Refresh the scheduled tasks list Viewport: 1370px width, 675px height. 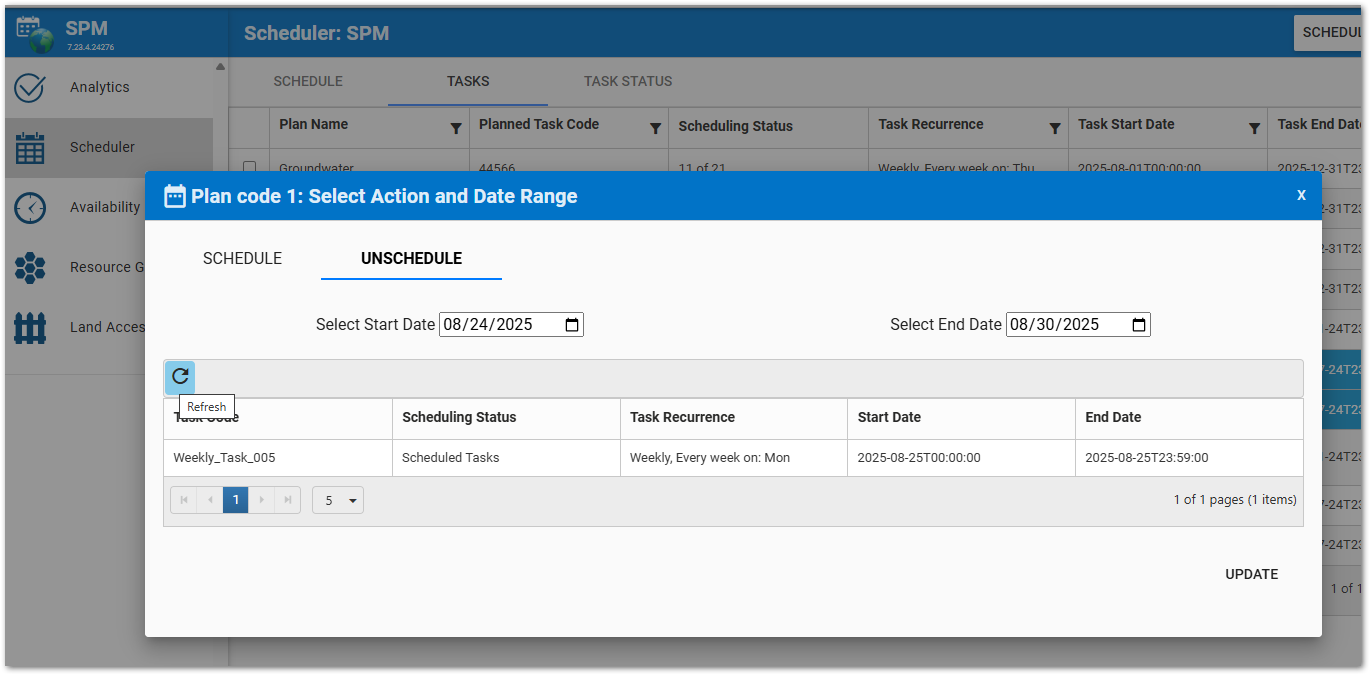(180, 377)
